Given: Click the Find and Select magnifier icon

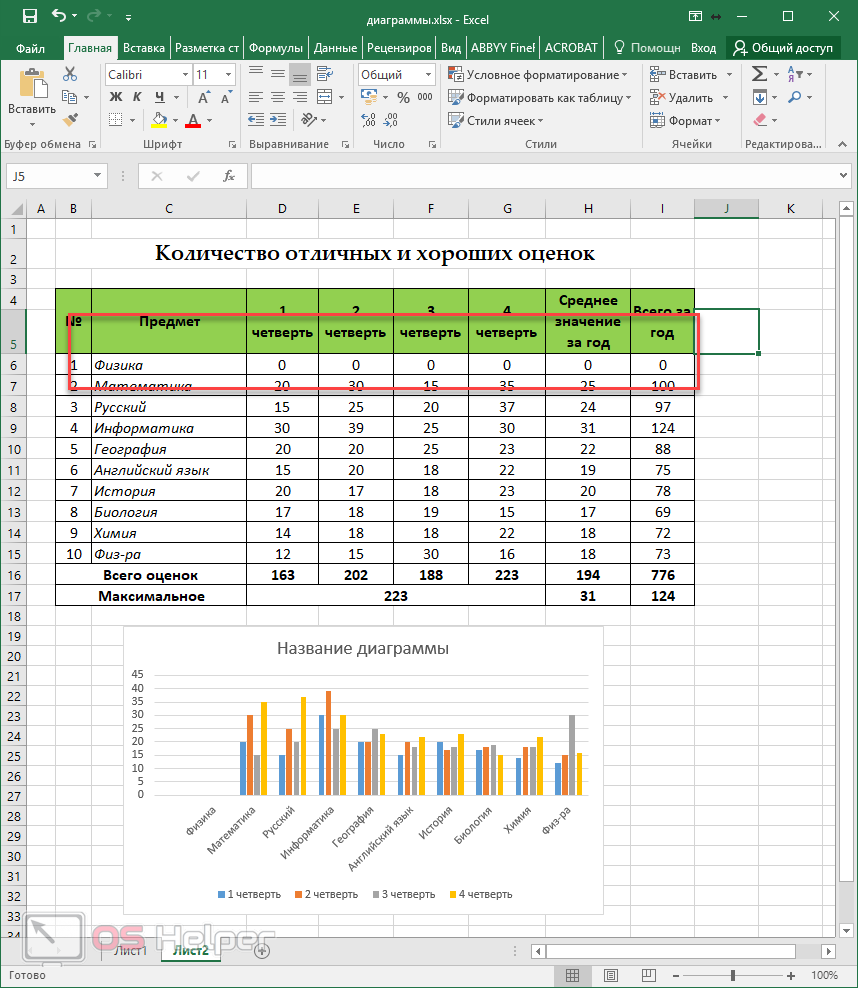Looking at the screenshot, I should [795, 97].
